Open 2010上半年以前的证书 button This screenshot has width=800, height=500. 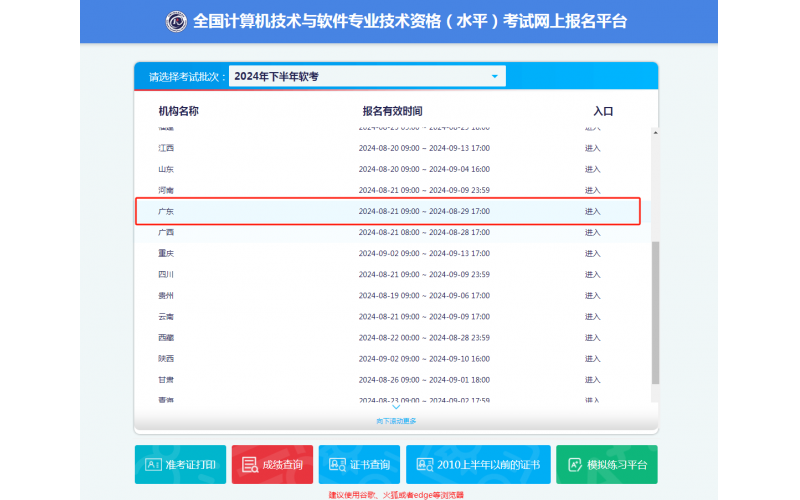click(478, 464)
